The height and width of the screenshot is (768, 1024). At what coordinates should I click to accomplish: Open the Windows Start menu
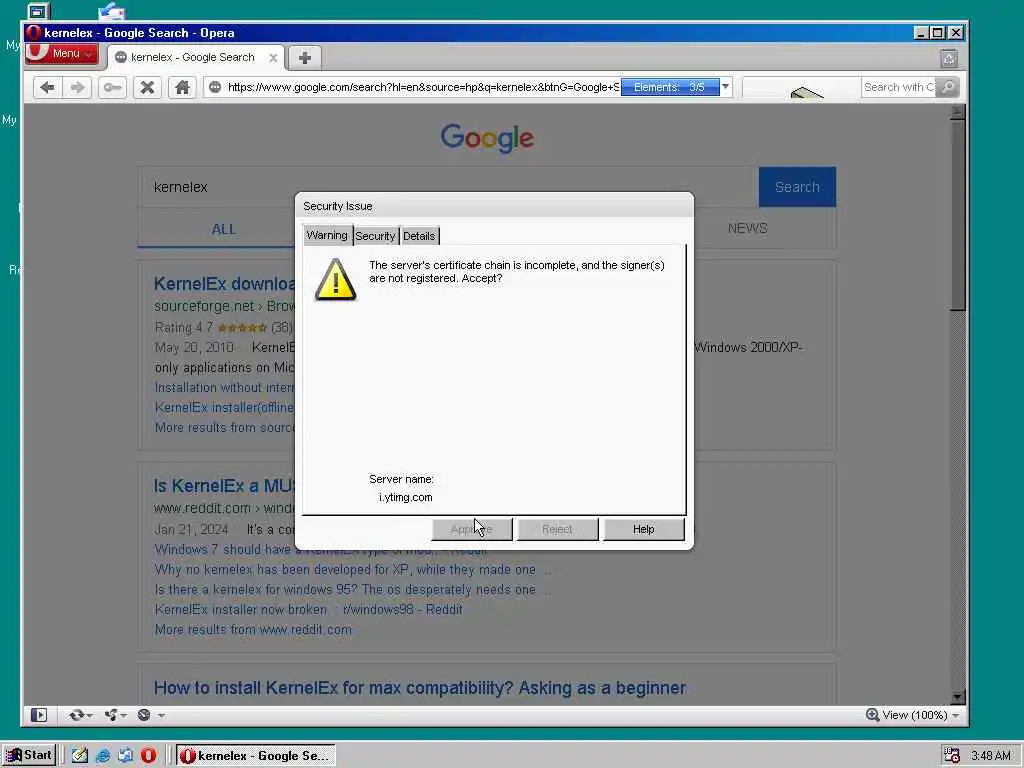coord(29,755)
